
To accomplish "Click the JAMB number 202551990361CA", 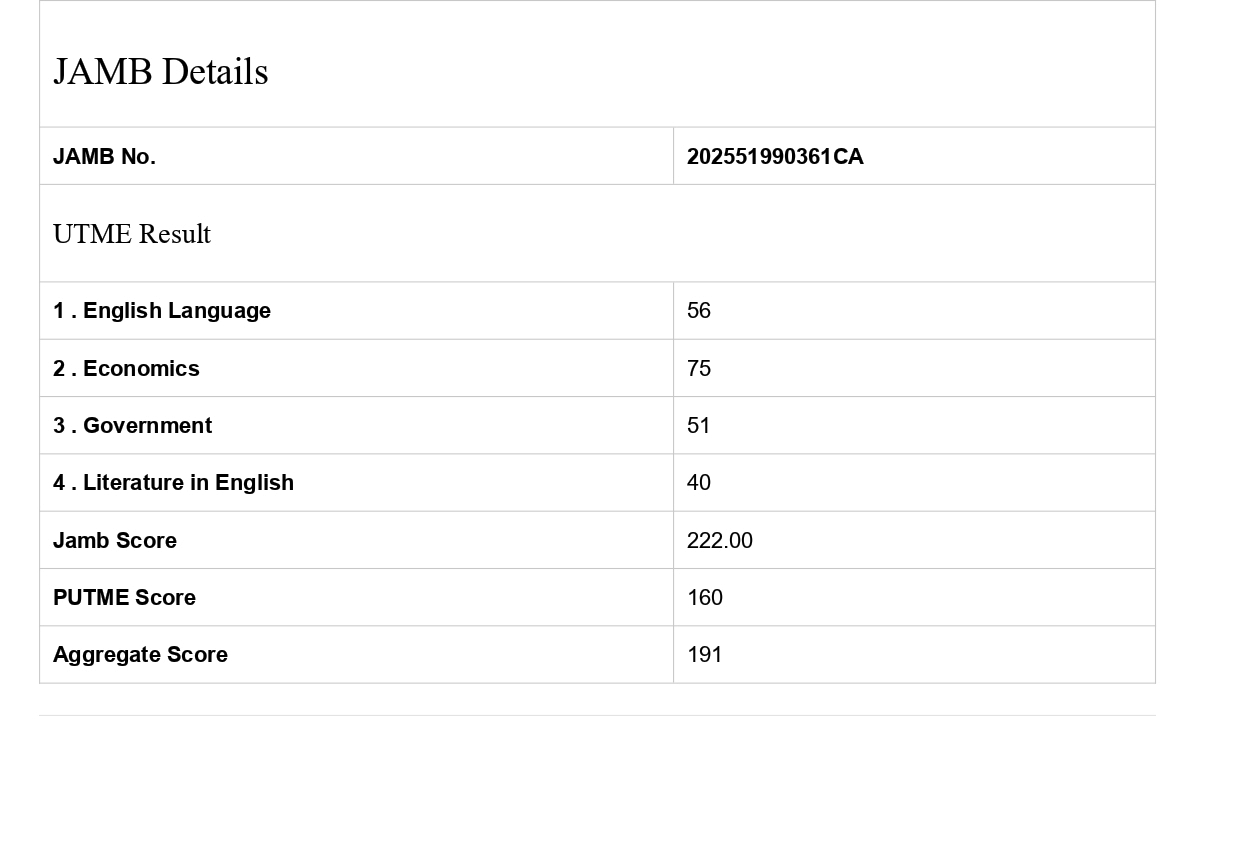I will [775, 157].
